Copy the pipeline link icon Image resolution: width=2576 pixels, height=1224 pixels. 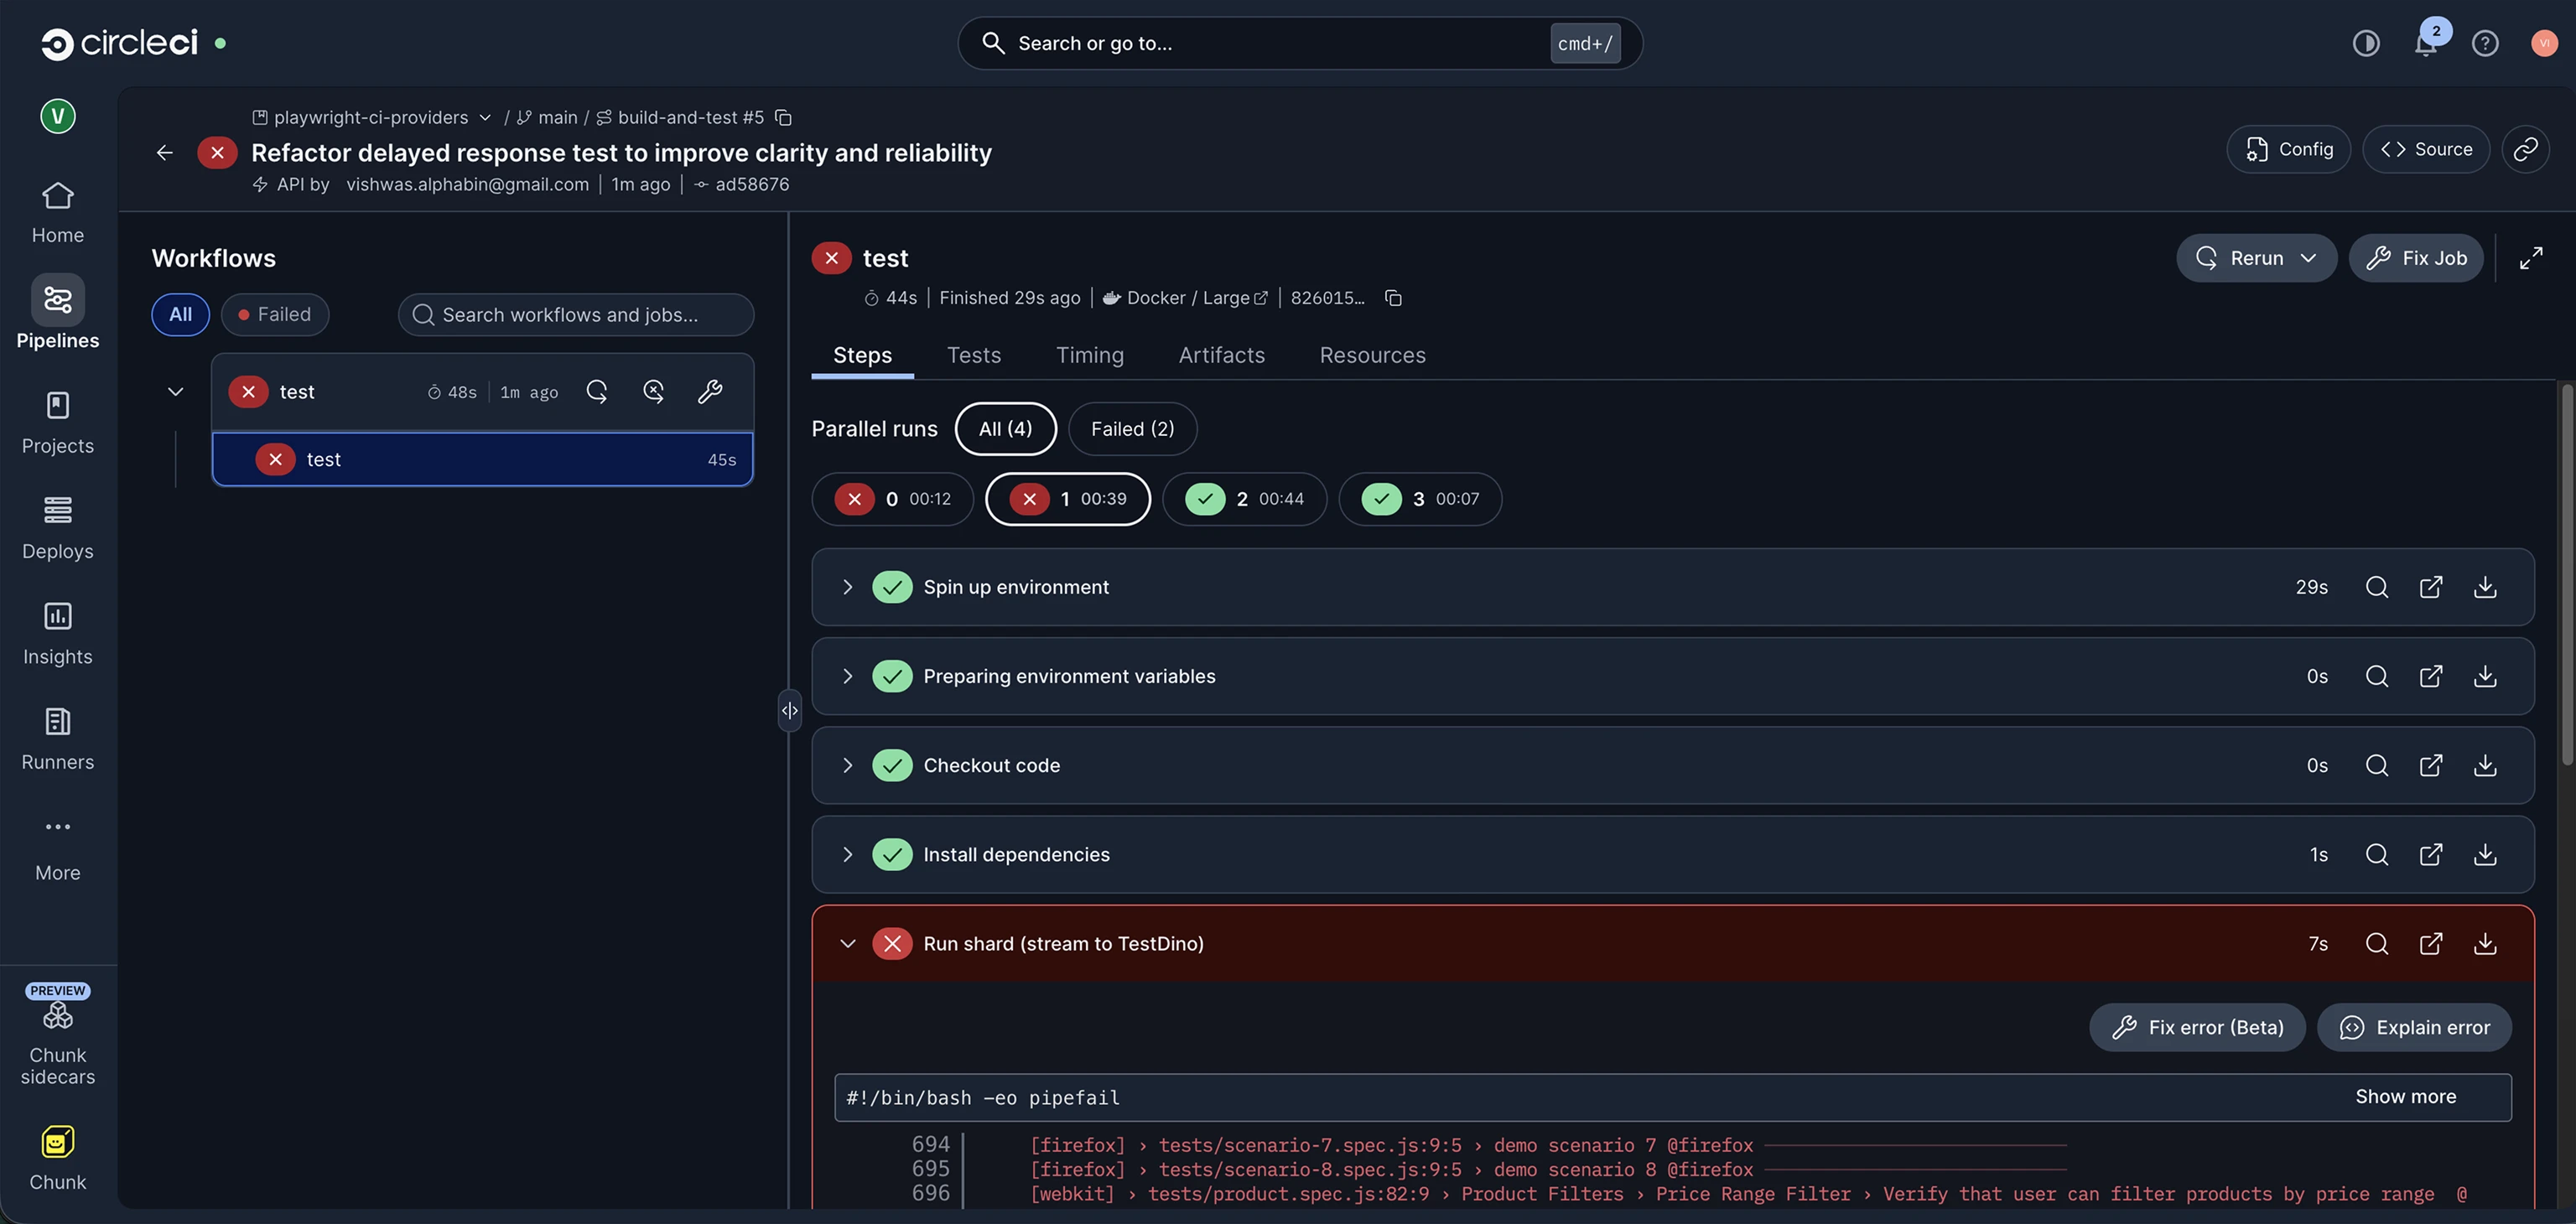pos(2524,149)
